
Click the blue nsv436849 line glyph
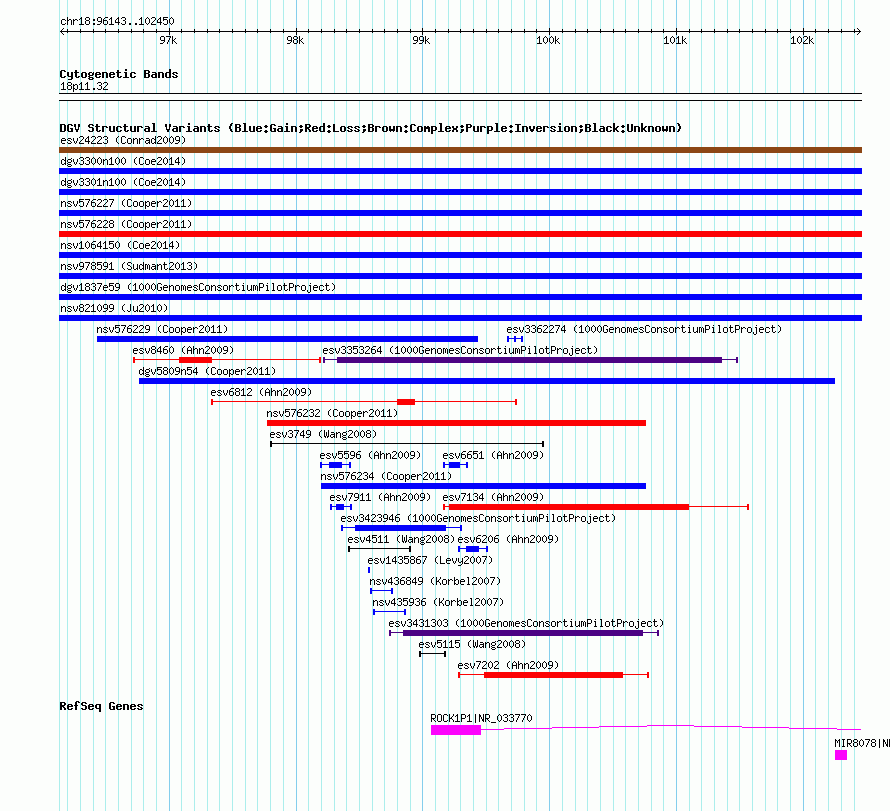click(x=381, y=591)
